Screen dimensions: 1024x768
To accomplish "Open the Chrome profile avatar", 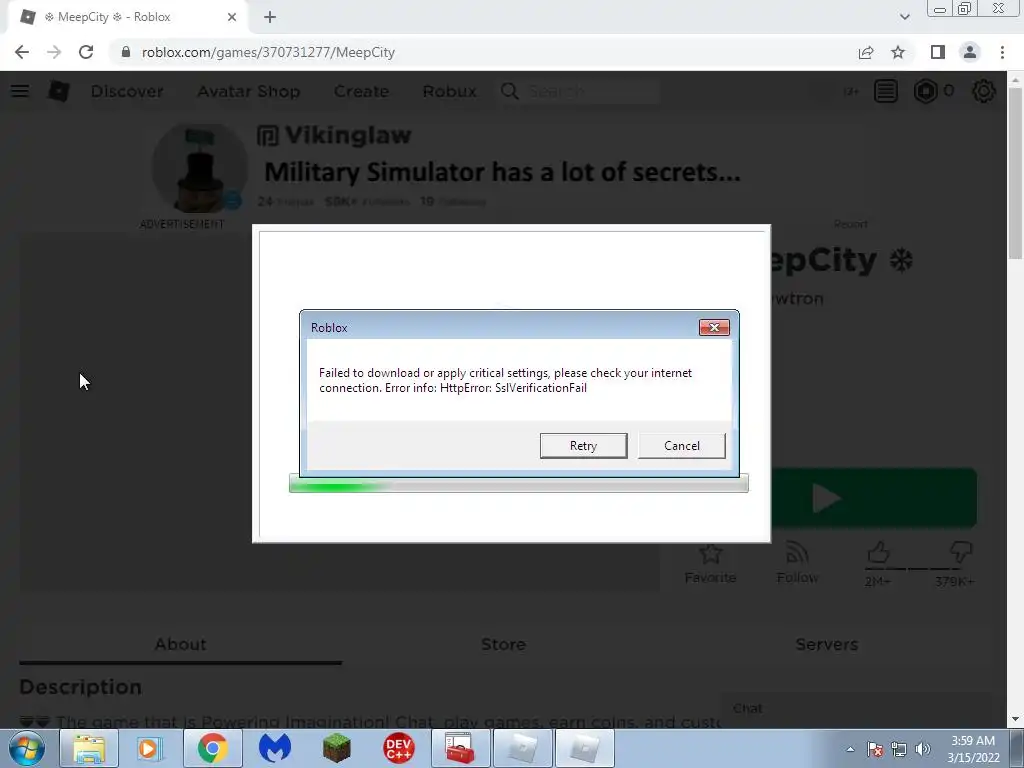I will 970,52.
